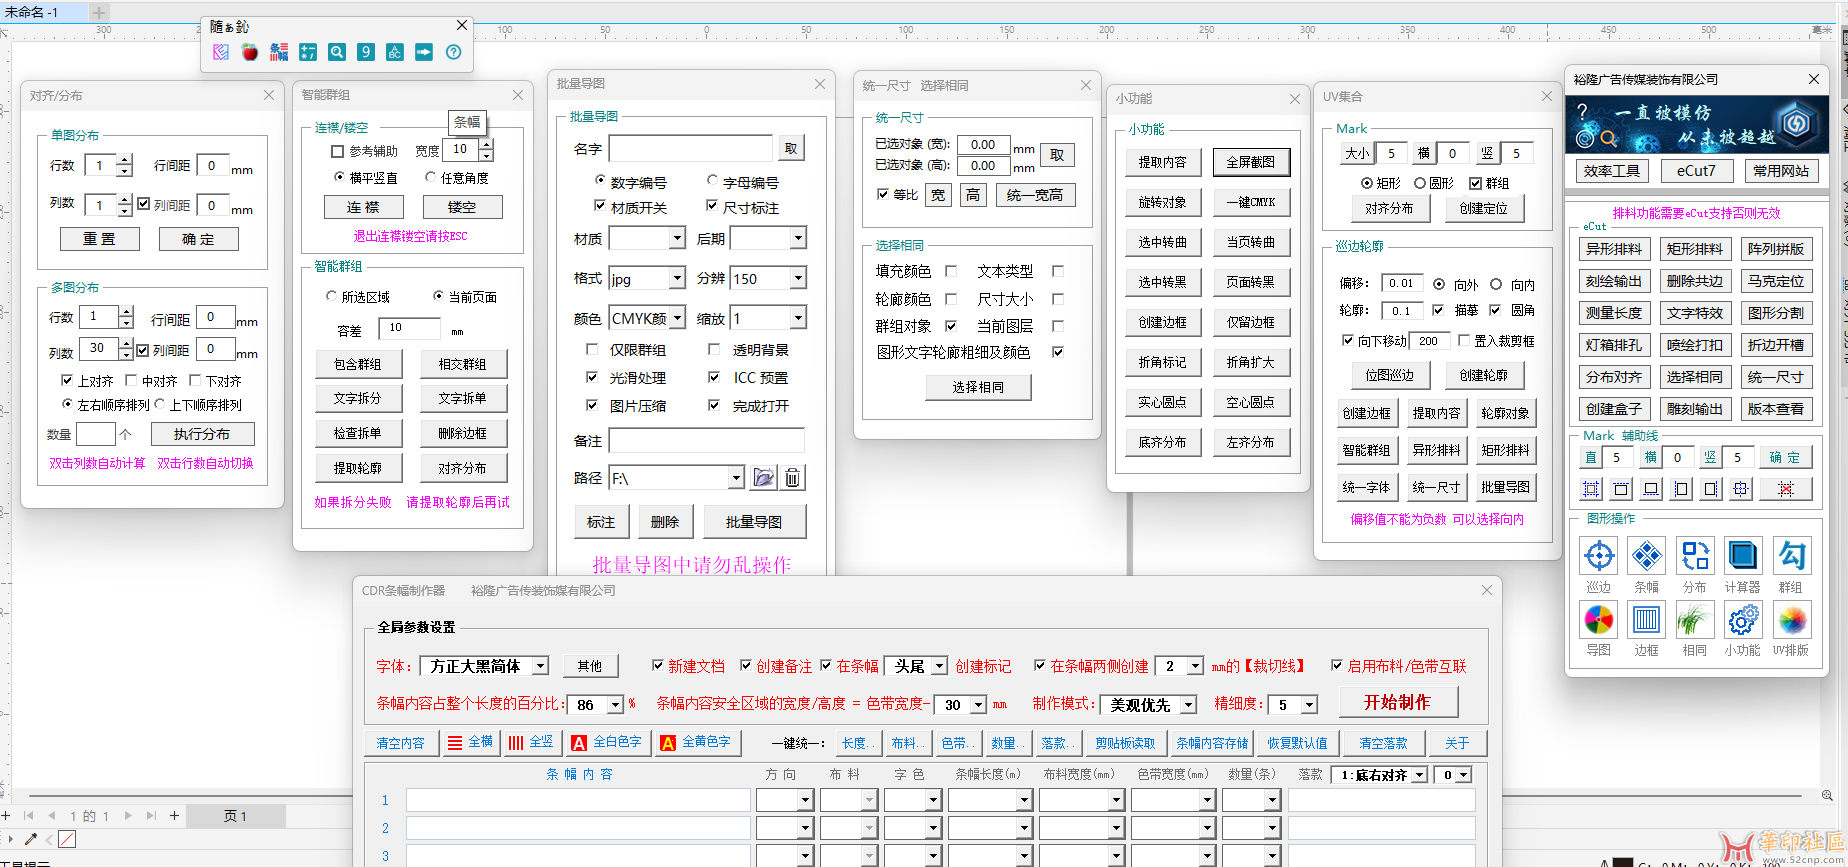Open the 材质 dropdown in 批量导图

coord(677,238)
